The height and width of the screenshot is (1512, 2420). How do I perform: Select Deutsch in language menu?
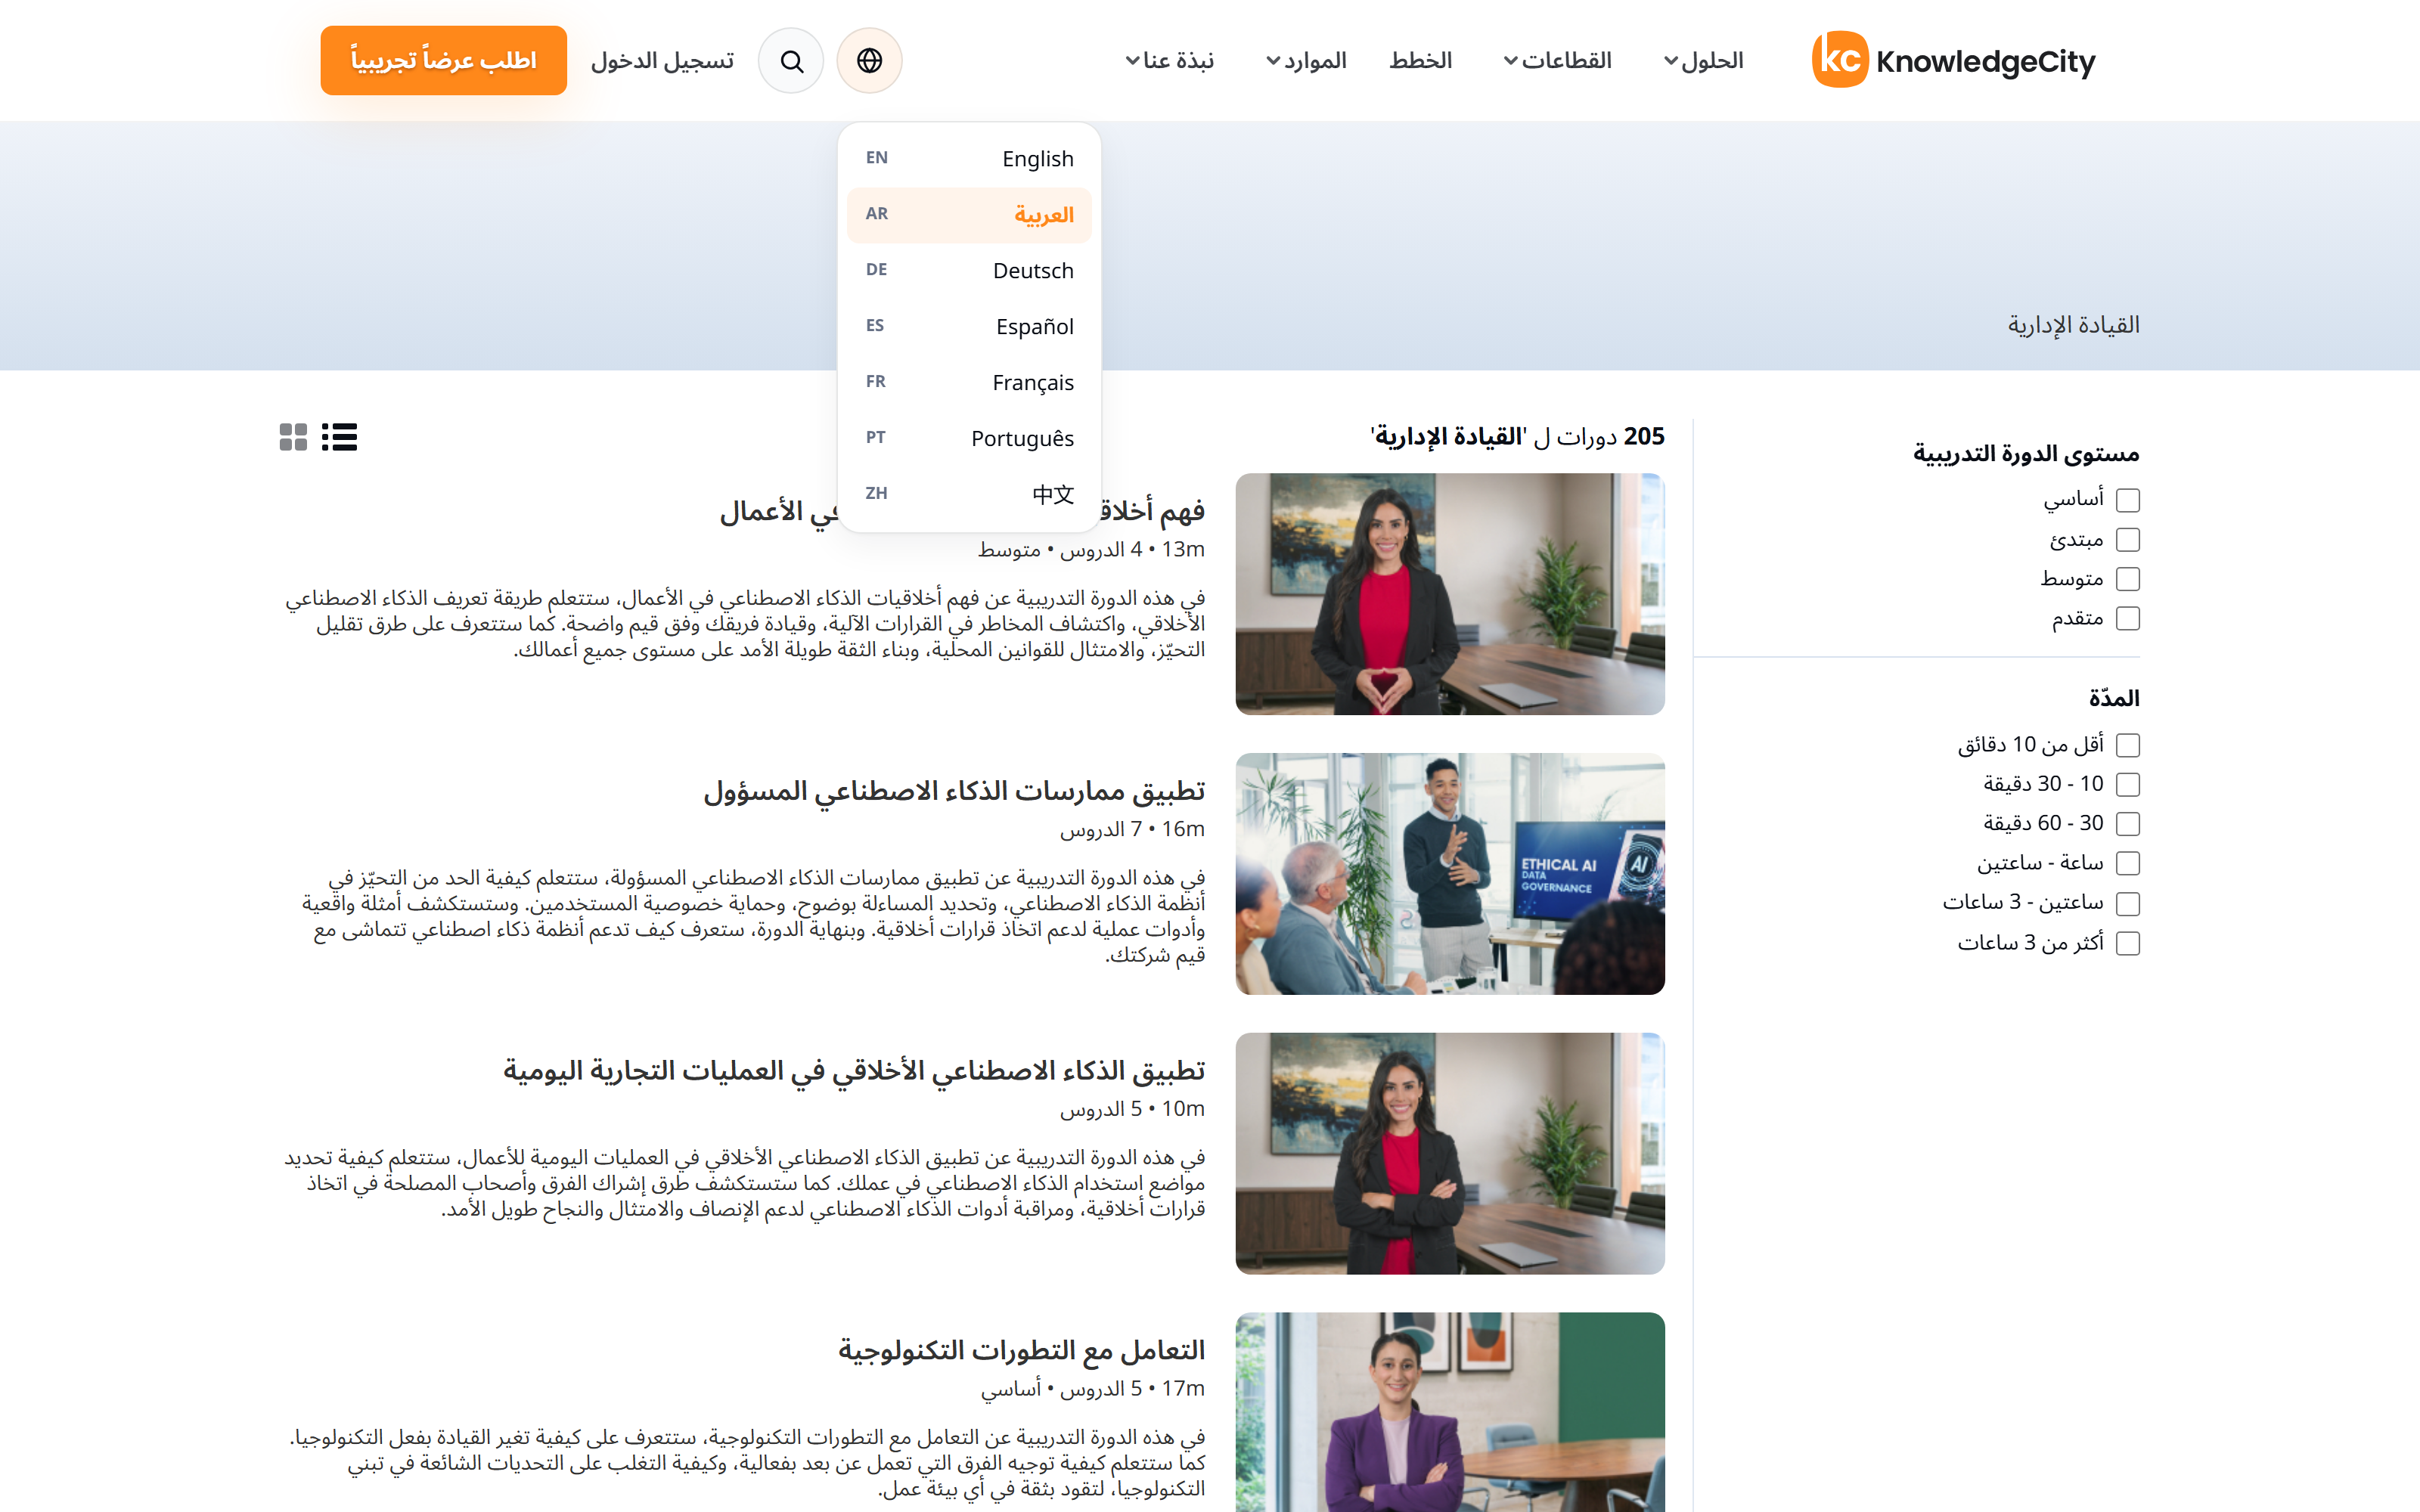click(x=969, y=271)
